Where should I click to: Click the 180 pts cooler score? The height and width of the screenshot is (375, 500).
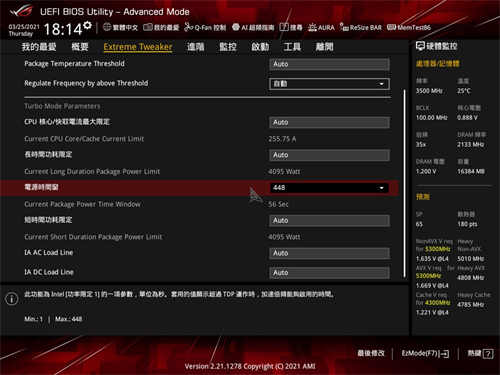pyautogui.click(x=467, y=224)
